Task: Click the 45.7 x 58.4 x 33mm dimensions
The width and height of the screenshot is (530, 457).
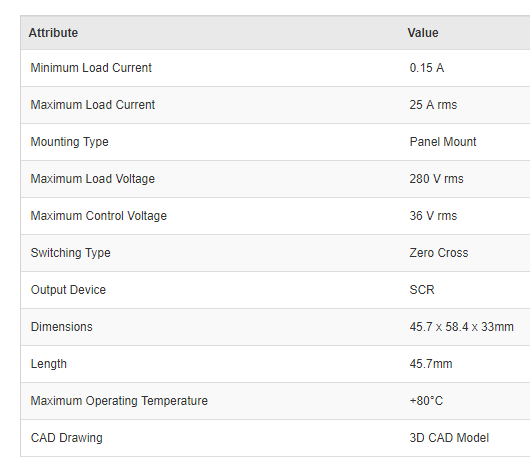Action: coord(462,327)
